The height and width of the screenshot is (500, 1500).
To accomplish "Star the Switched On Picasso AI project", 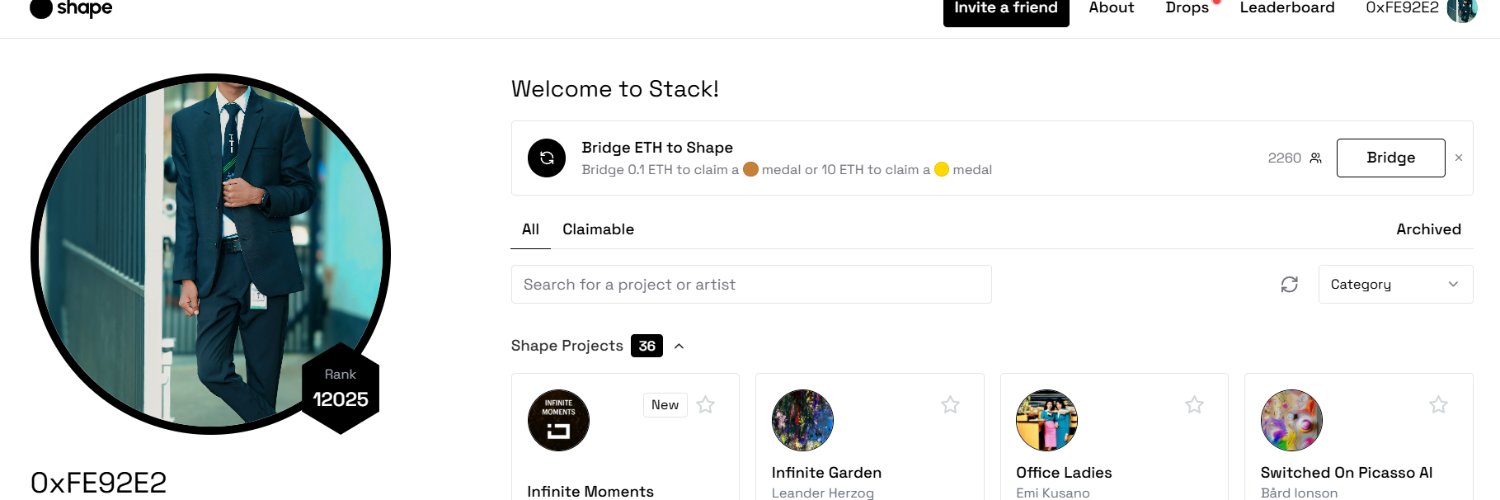I will click(1439, 404).
